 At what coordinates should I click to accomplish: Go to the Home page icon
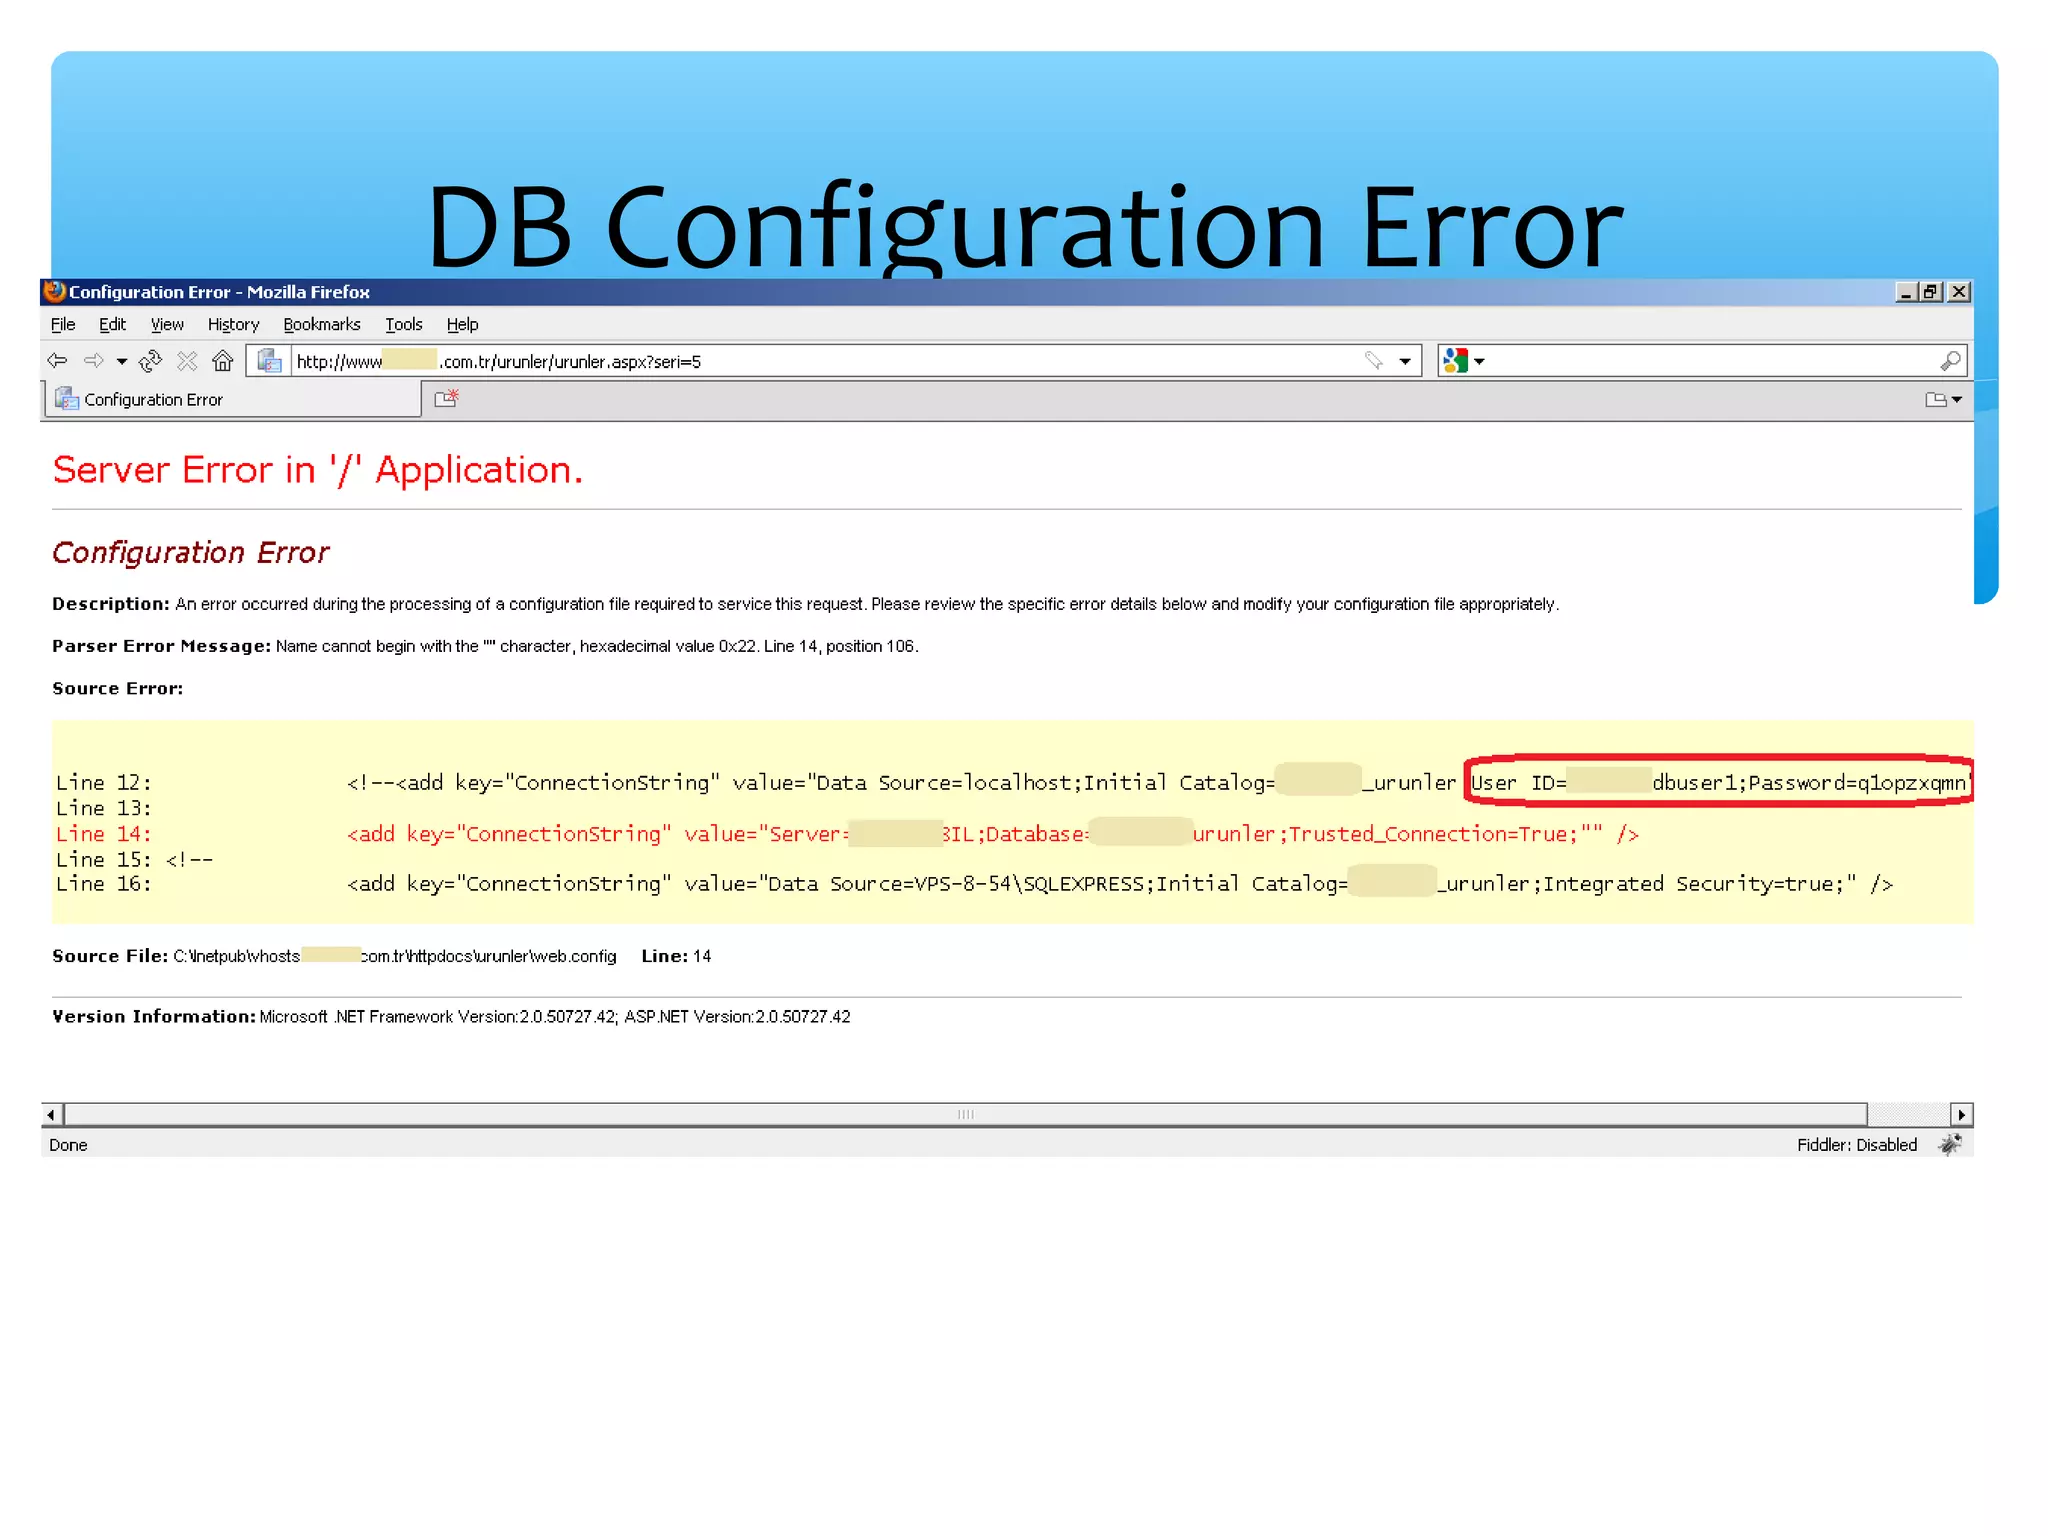(223, 360)
